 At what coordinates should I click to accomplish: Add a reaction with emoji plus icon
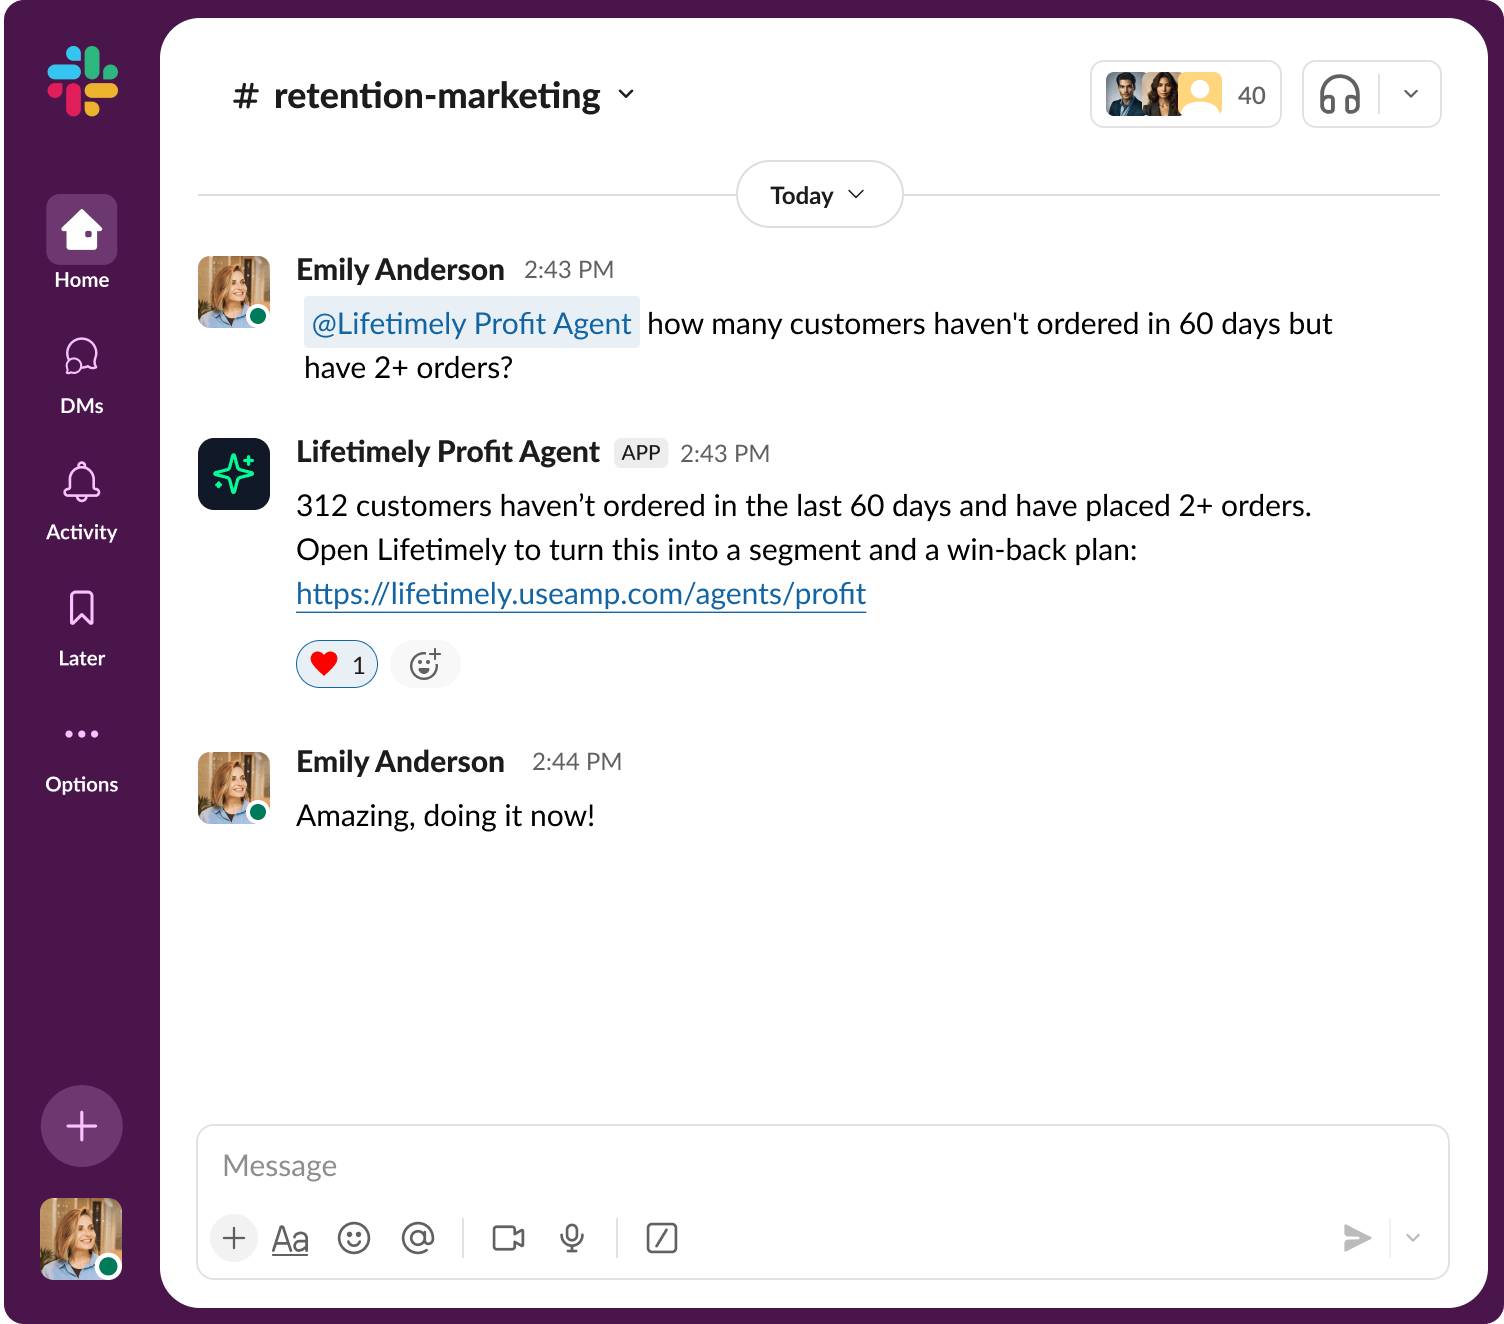coord(425,664)
